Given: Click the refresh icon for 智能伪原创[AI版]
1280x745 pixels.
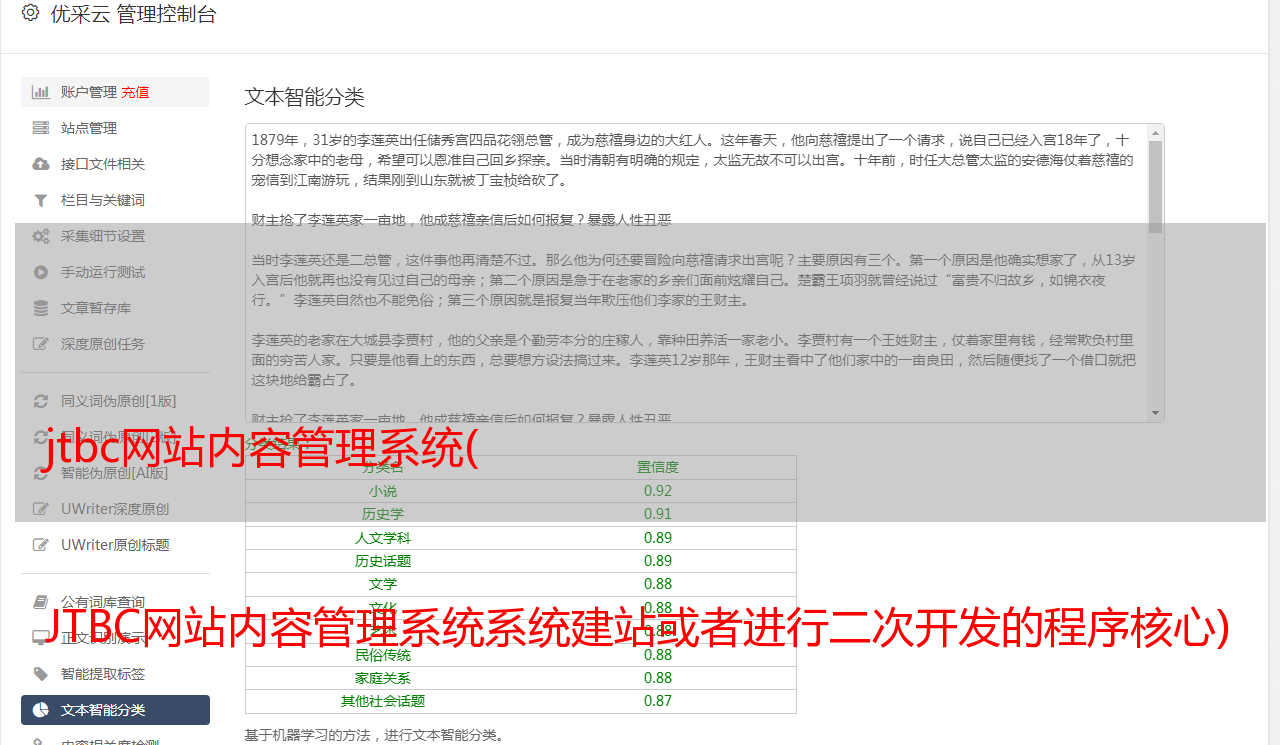Looking at the screenshot, I should 41,473.
